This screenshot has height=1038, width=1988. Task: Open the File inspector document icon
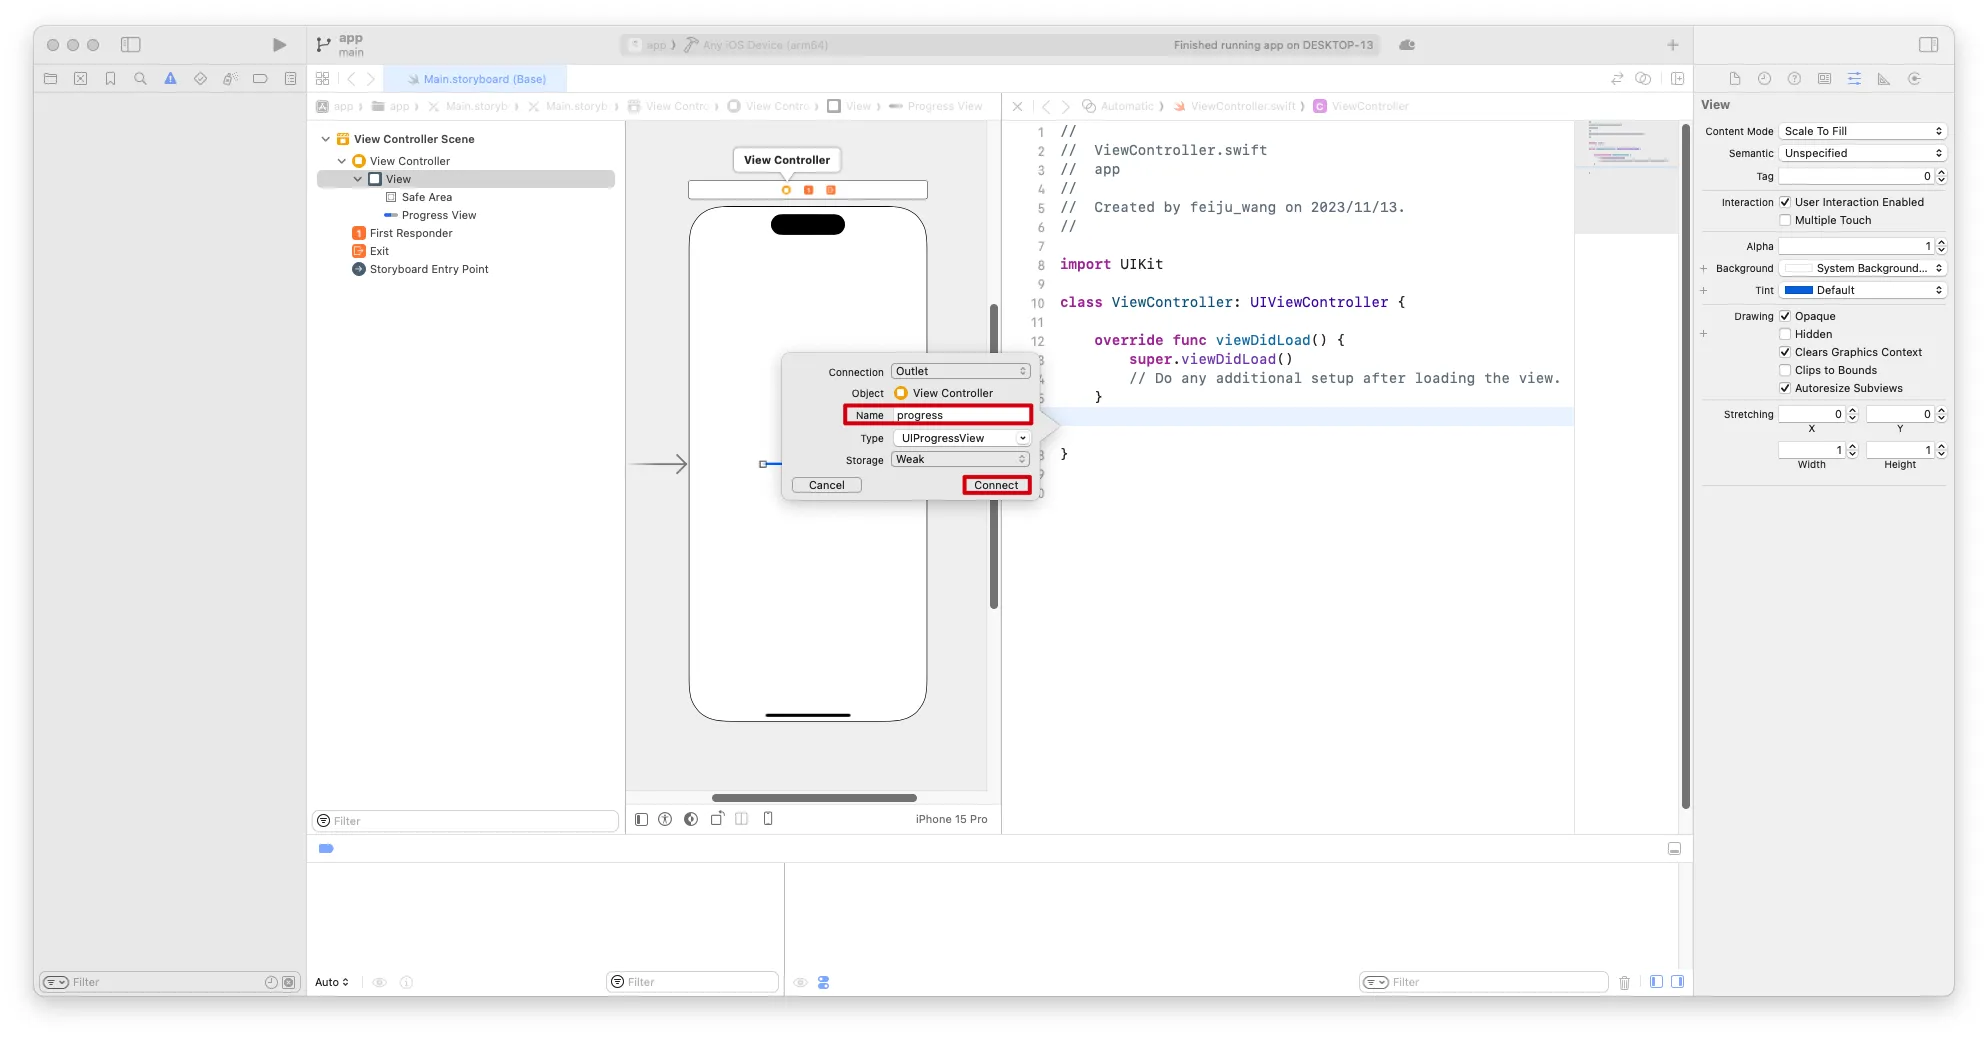[1735, 79]
